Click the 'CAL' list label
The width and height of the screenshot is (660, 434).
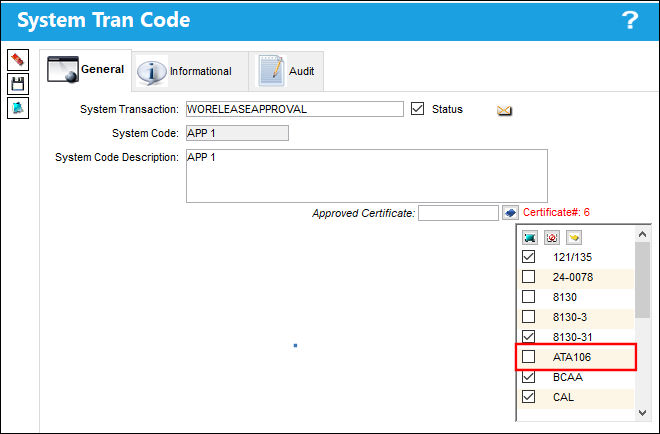point(563,397)
